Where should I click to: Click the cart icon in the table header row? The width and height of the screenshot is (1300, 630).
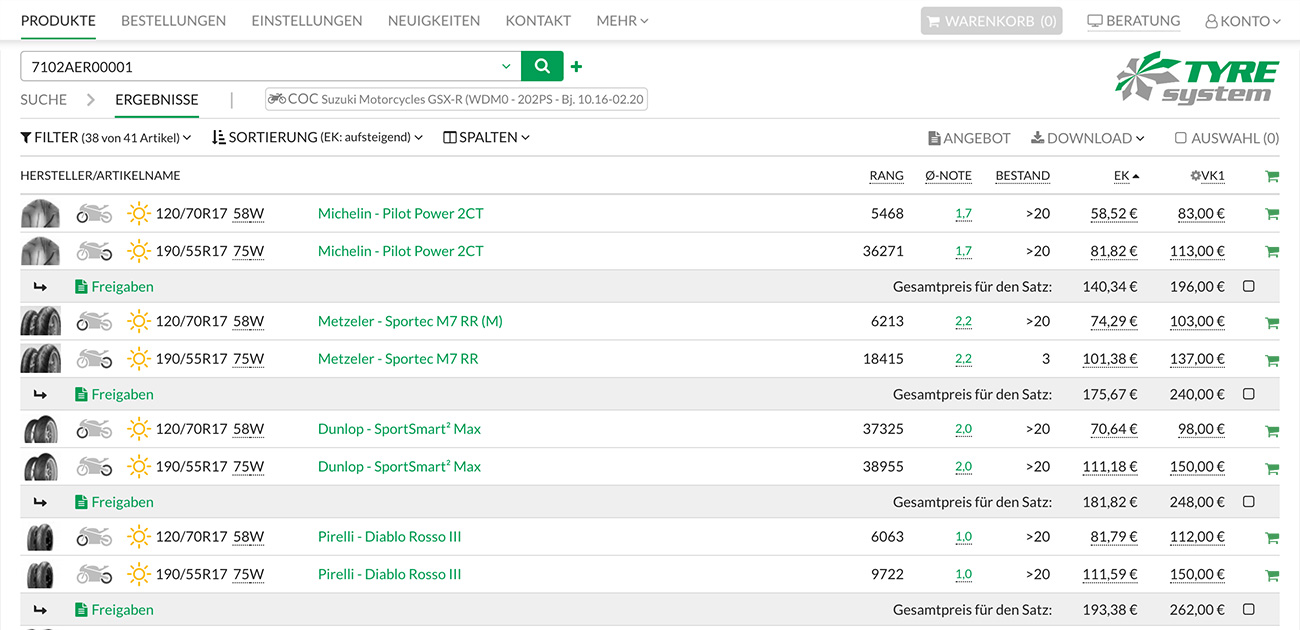tap(1271, 175)
